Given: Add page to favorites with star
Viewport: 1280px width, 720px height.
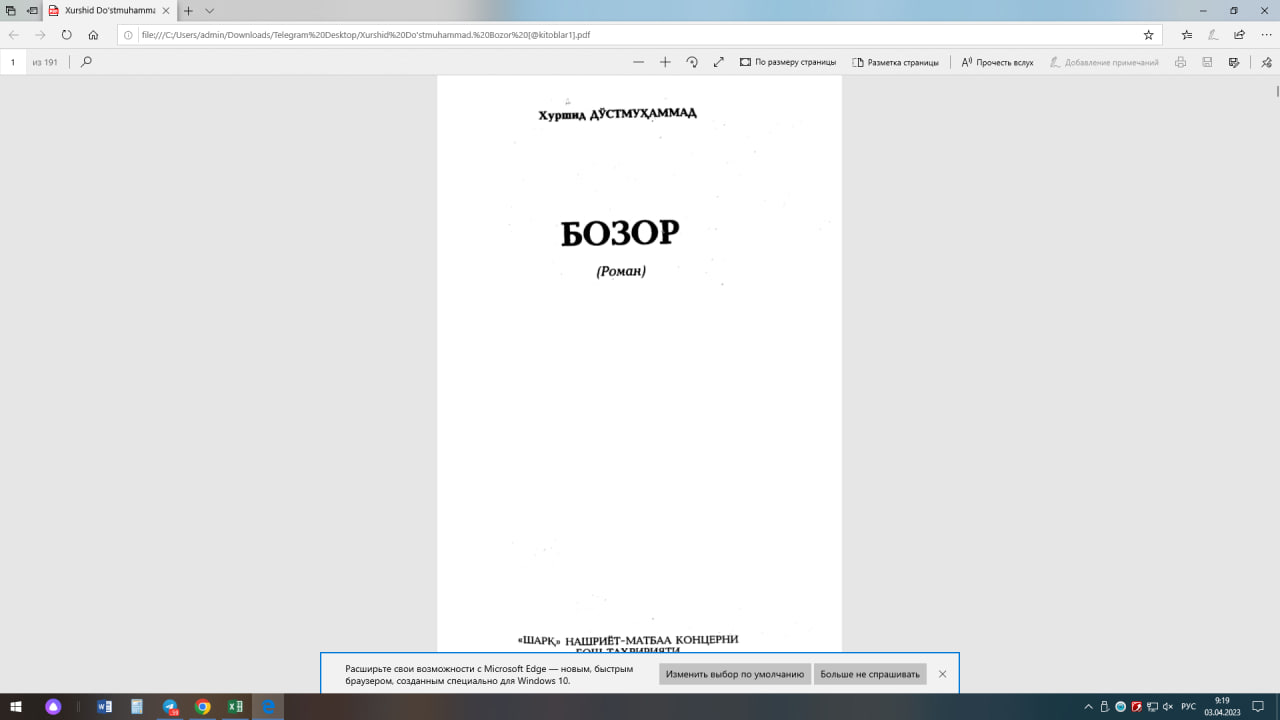Looking at the screenshot, I should coord(1149,34).
